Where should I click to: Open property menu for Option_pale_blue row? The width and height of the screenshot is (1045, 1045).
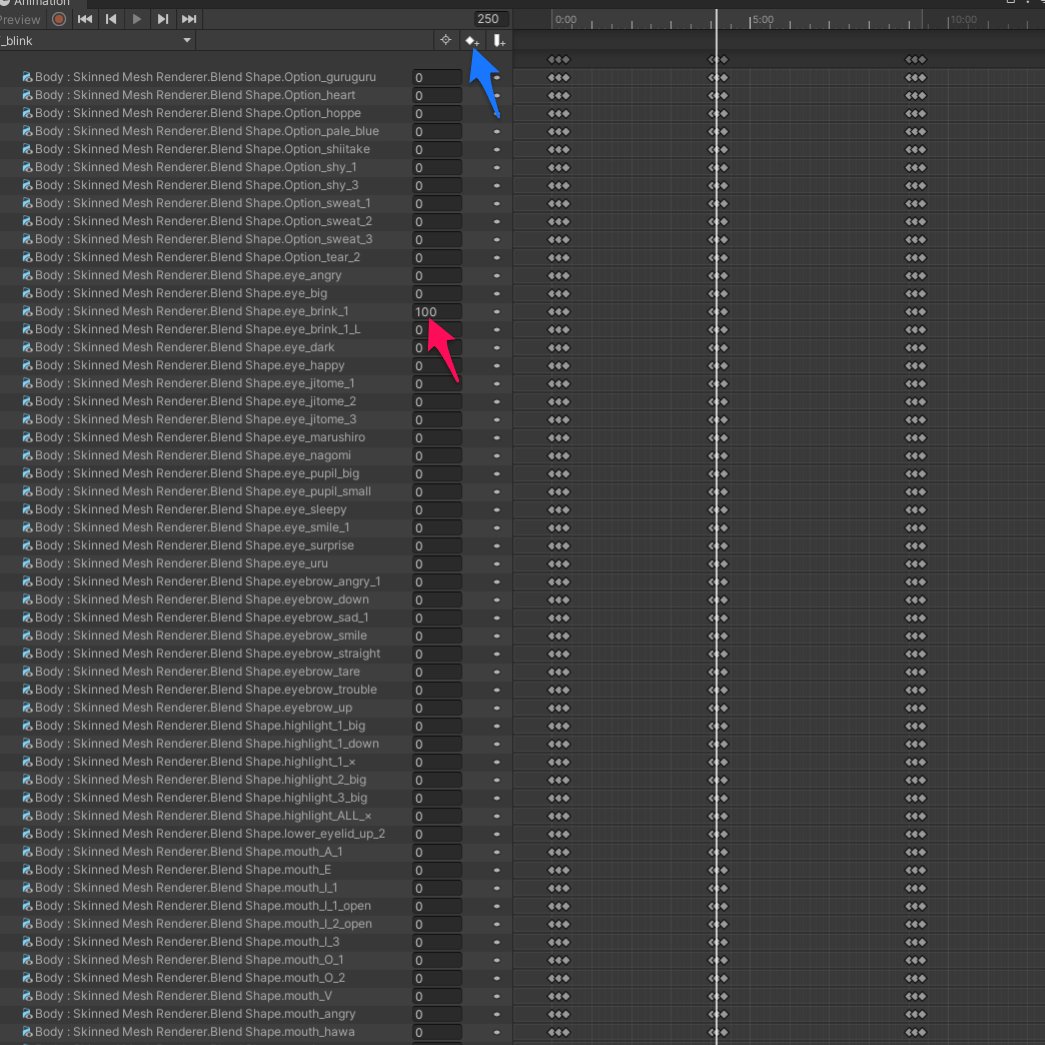point(497,132)
